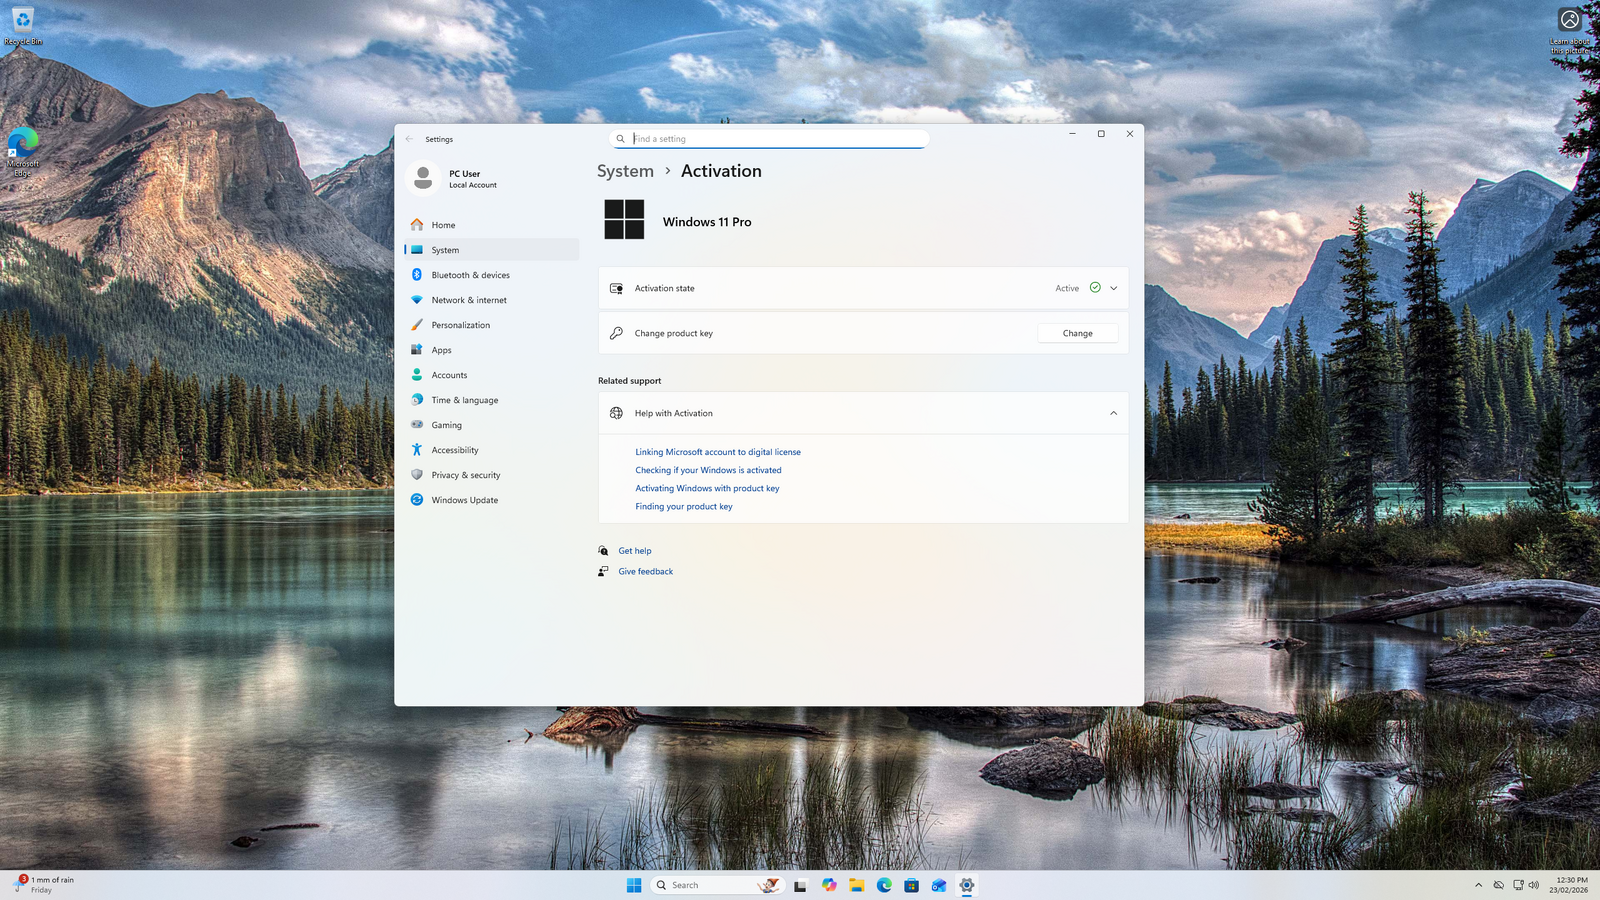The image size is (1600, 900).
Task: Click the Give feedback link
Action: coord(645,572)
